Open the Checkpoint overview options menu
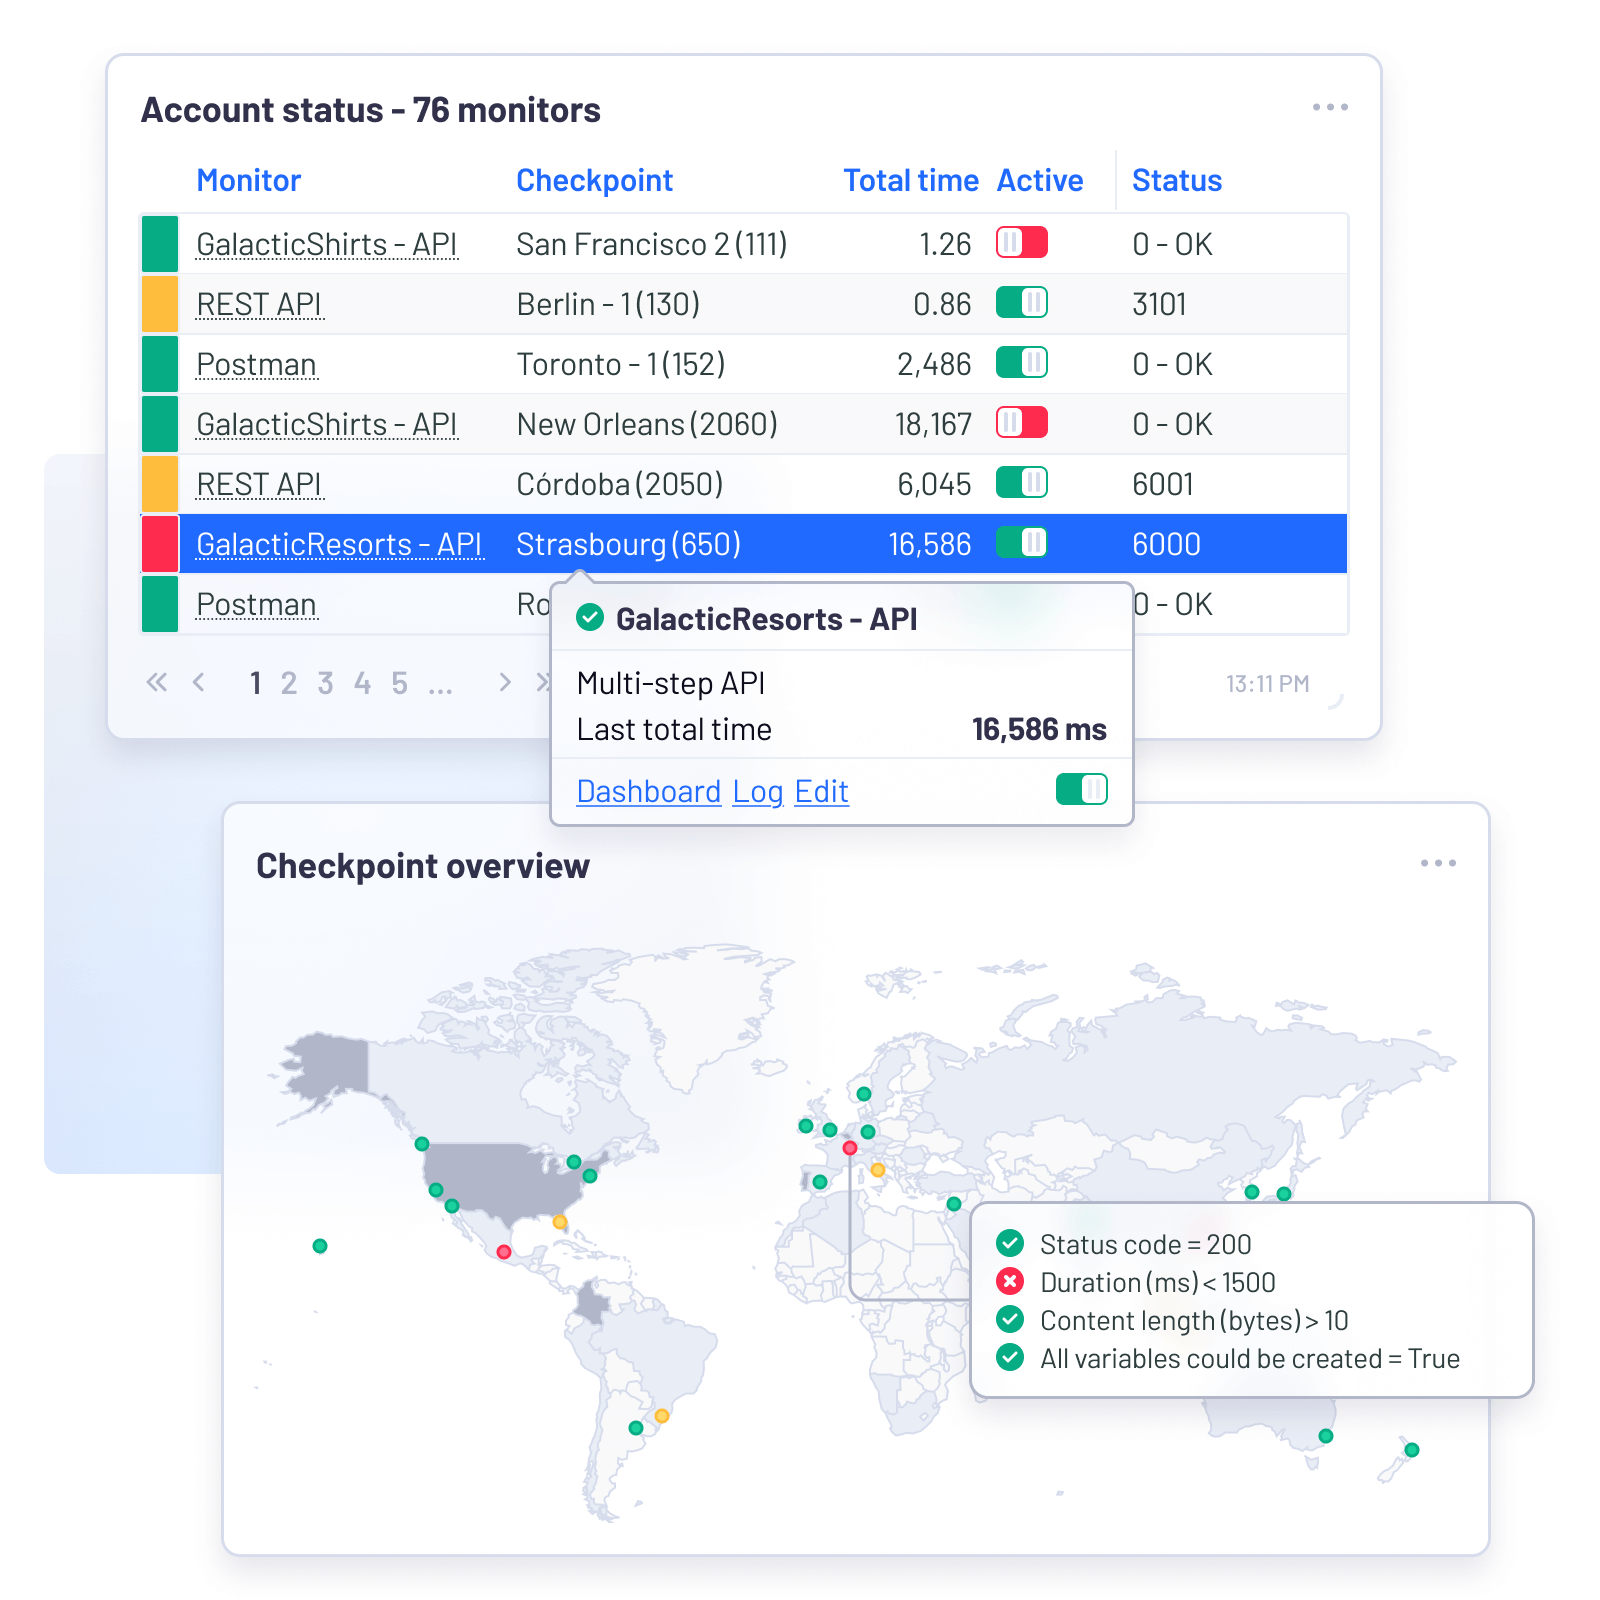 coord(1439,862)
